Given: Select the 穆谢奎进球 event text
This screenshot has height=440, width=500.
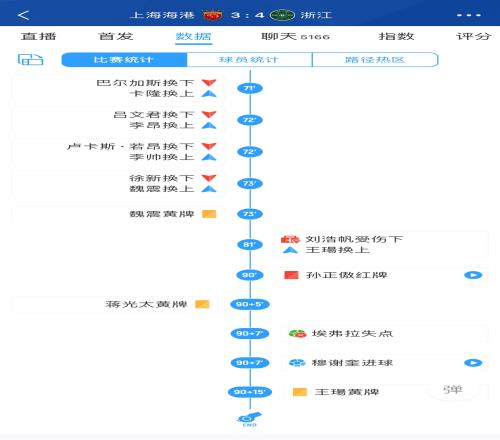Looking at the screenshot, I should [352, 363].
